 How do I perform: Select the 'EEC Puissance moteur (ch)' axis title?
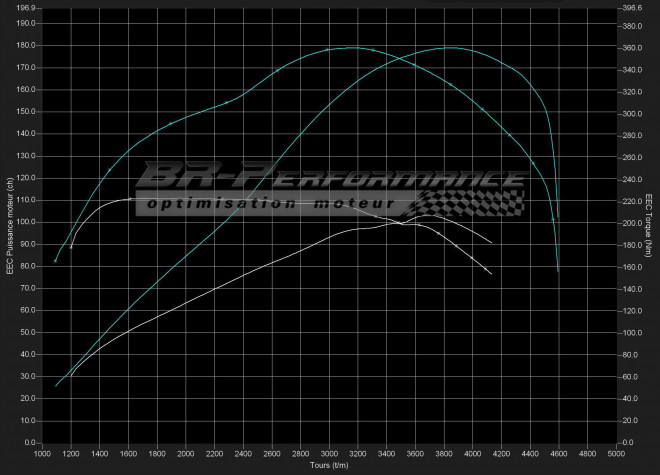click(8, 225)
